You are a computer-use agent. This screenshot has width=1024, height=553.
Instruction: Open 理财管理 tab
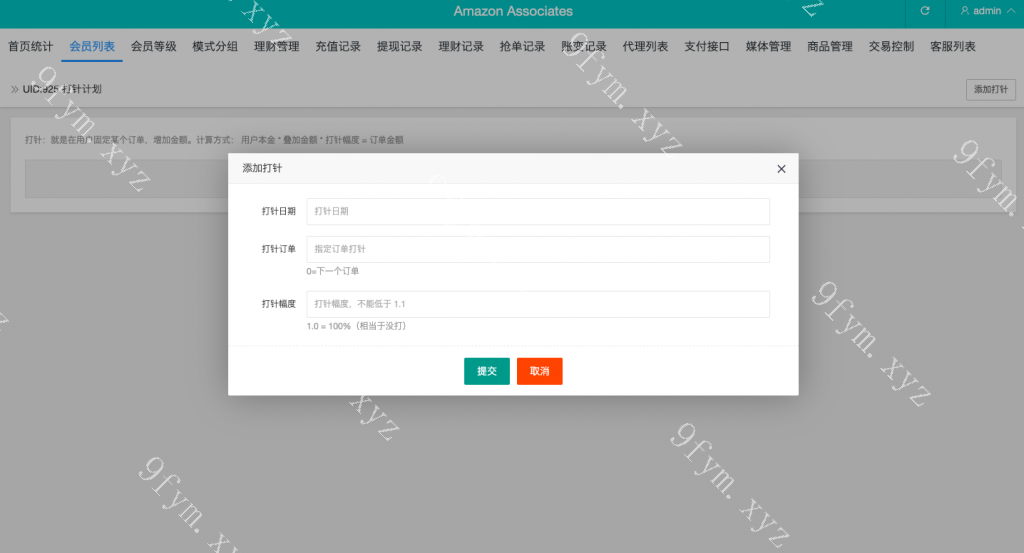276,46
